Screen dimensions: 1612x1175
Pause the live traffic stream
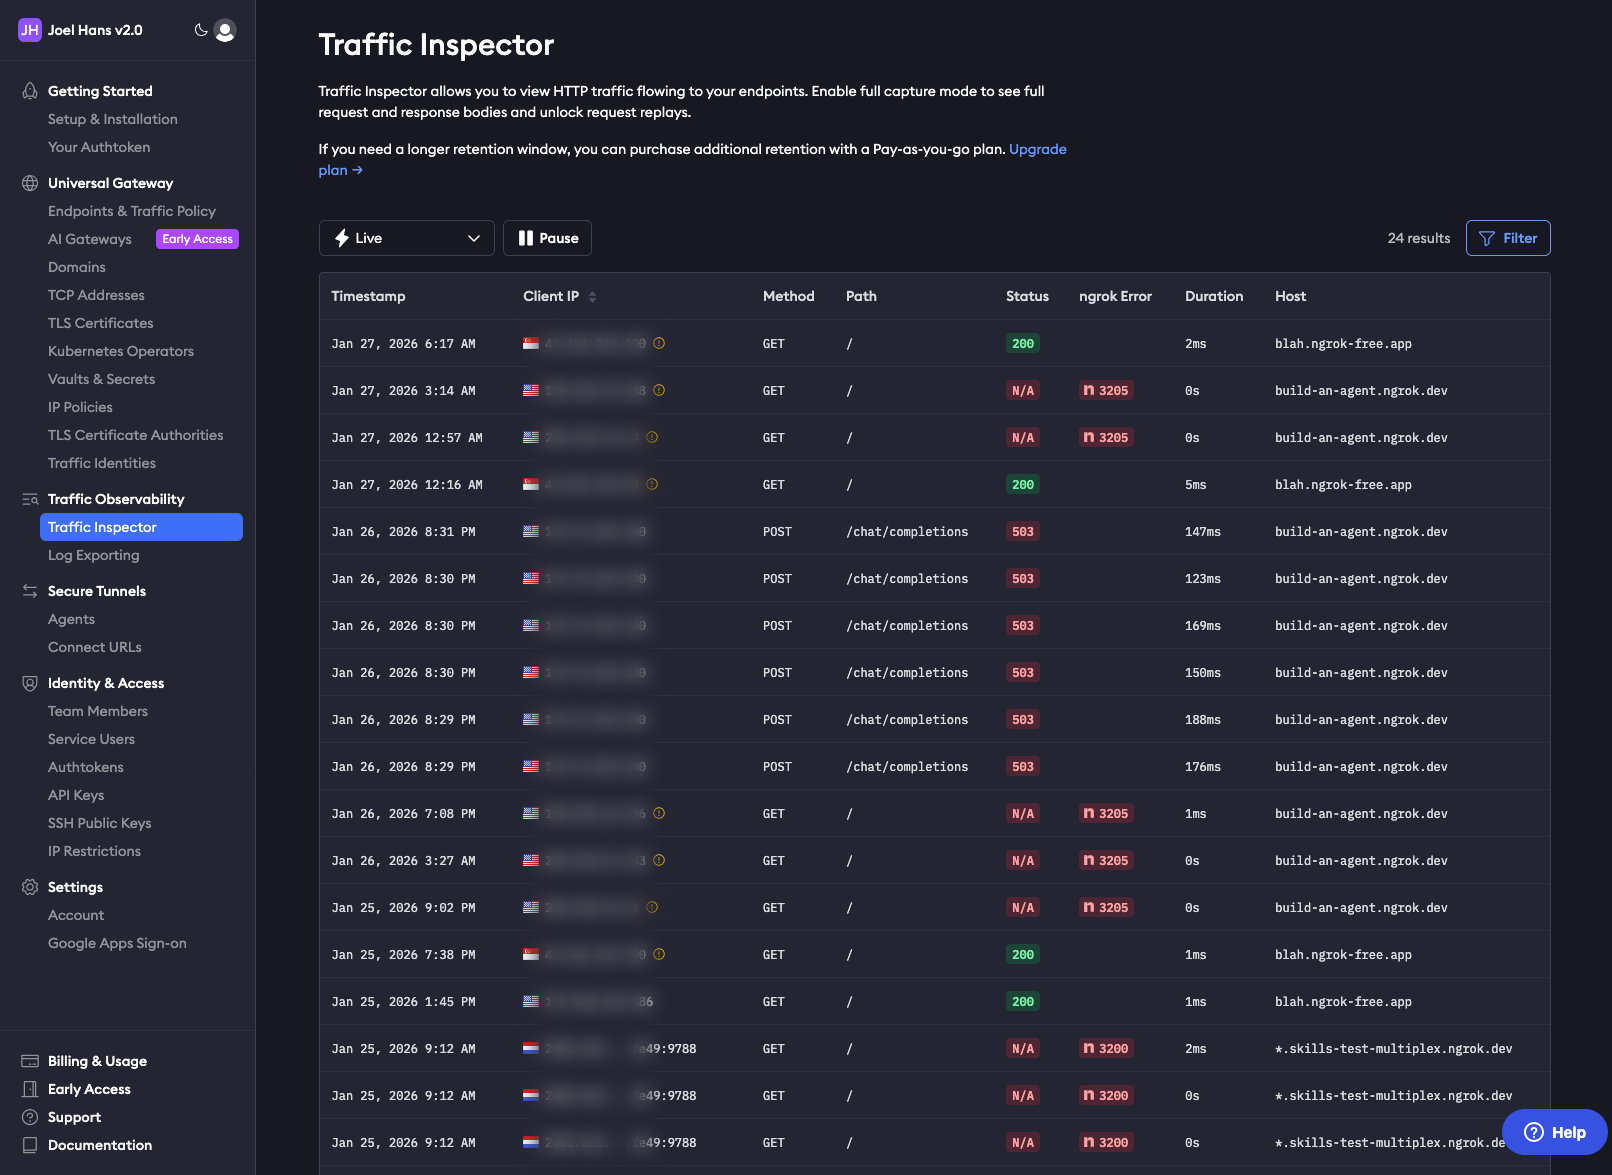(x=547, y=238)
